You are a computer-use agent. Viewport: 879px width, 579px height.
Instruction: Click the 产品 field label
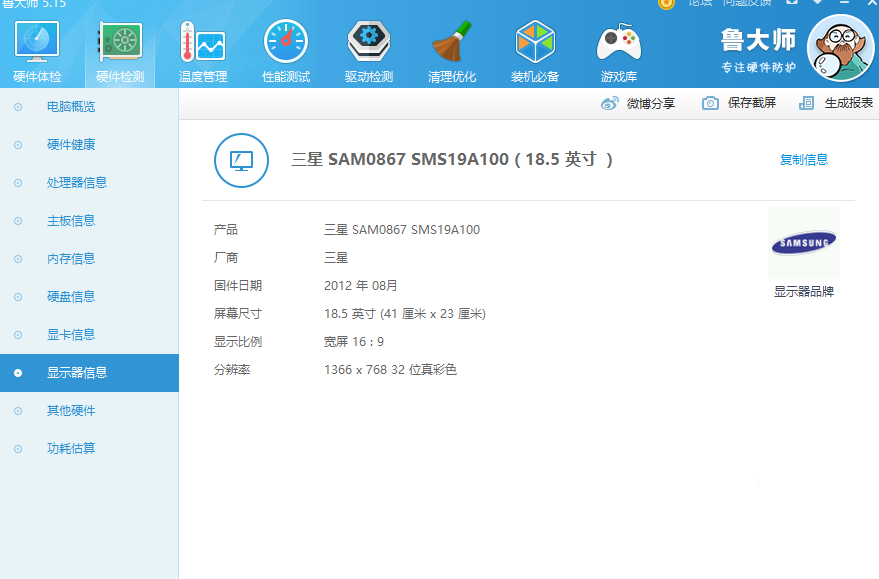pos(226,230)
